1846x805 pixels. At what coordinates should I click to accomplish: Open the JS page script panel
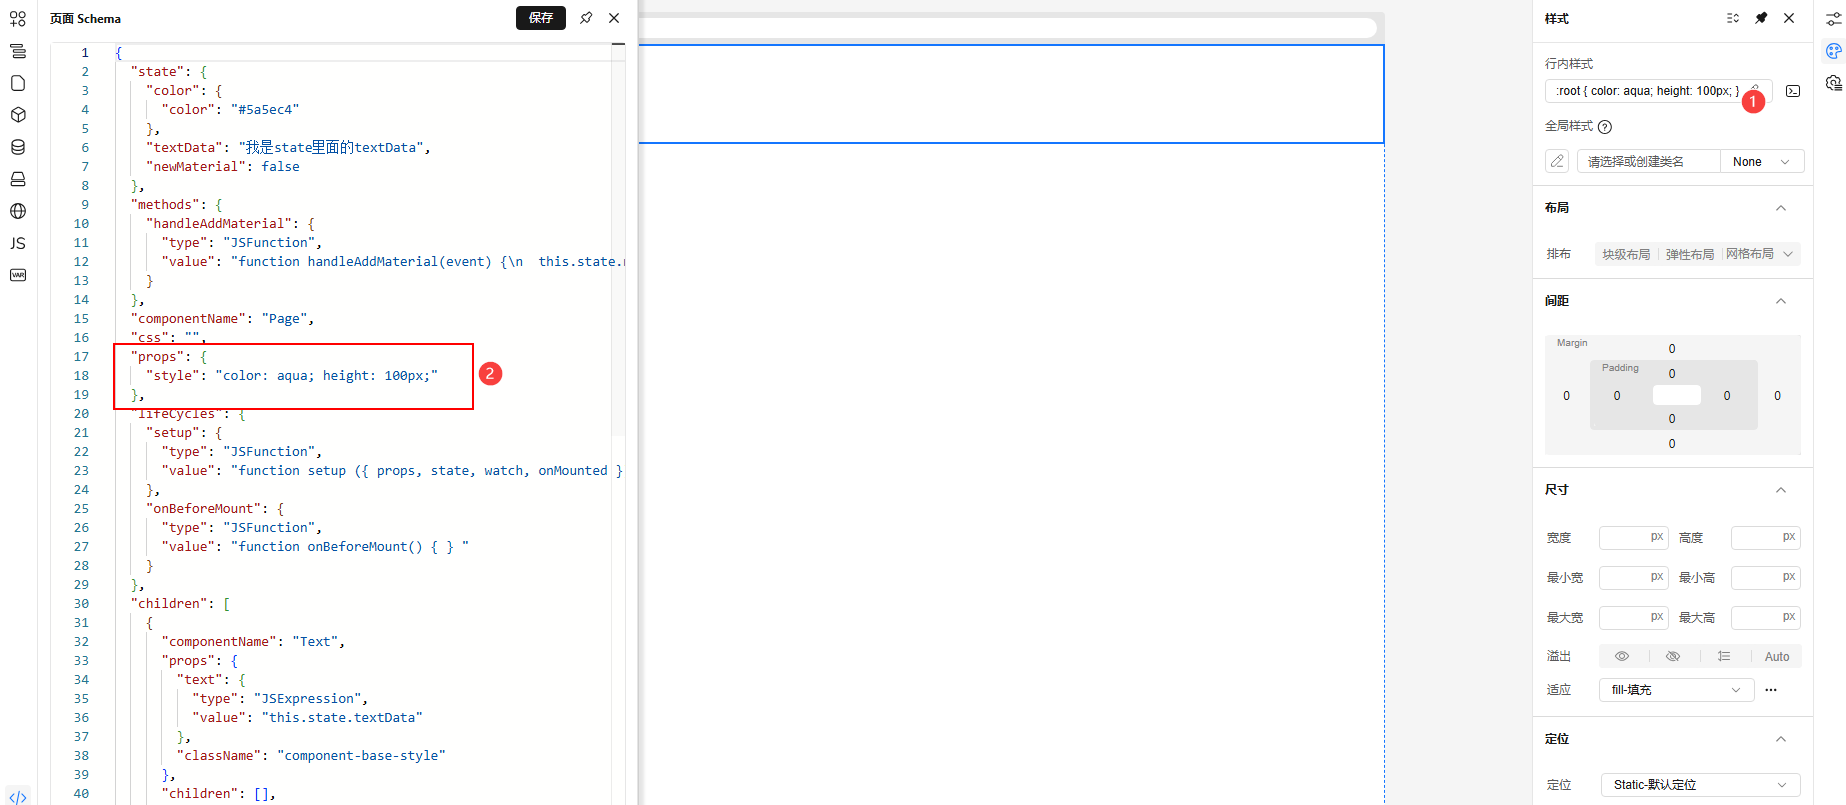click(18, 243)
